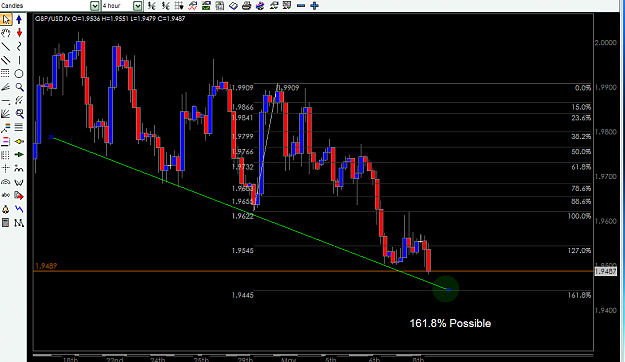Viewport: 625px width, 362px height.
Task: Select the bell alert tool
Action: [x=6, y=209]
